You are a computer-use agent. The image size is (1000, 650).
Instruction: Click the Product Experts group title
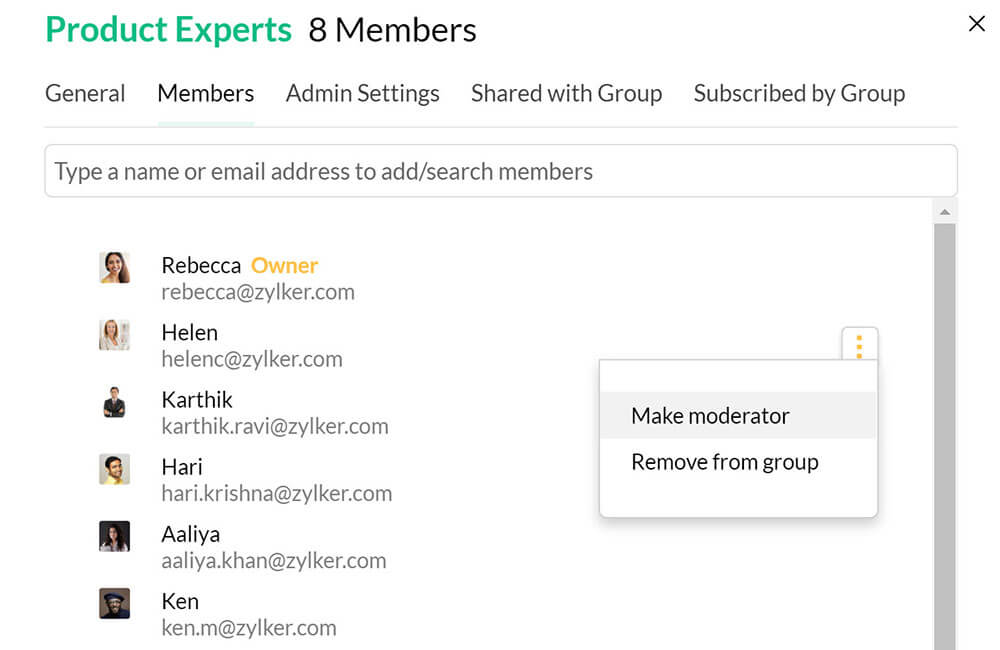(x=168, y=30)
